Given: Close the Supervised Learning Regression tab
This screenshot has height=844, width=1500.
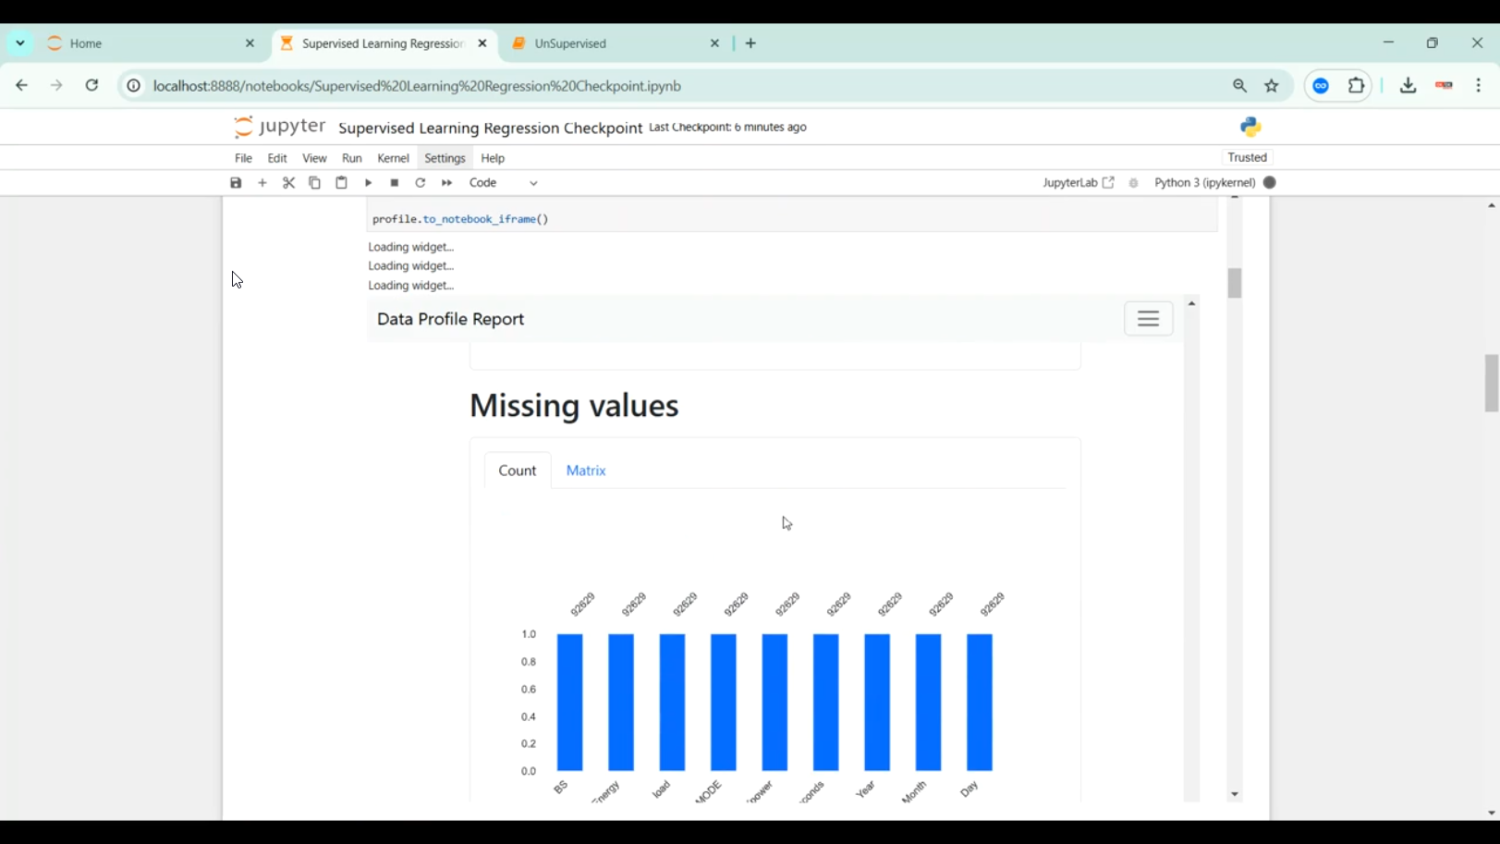Looking at the screenshot, I should click(482, 43).
